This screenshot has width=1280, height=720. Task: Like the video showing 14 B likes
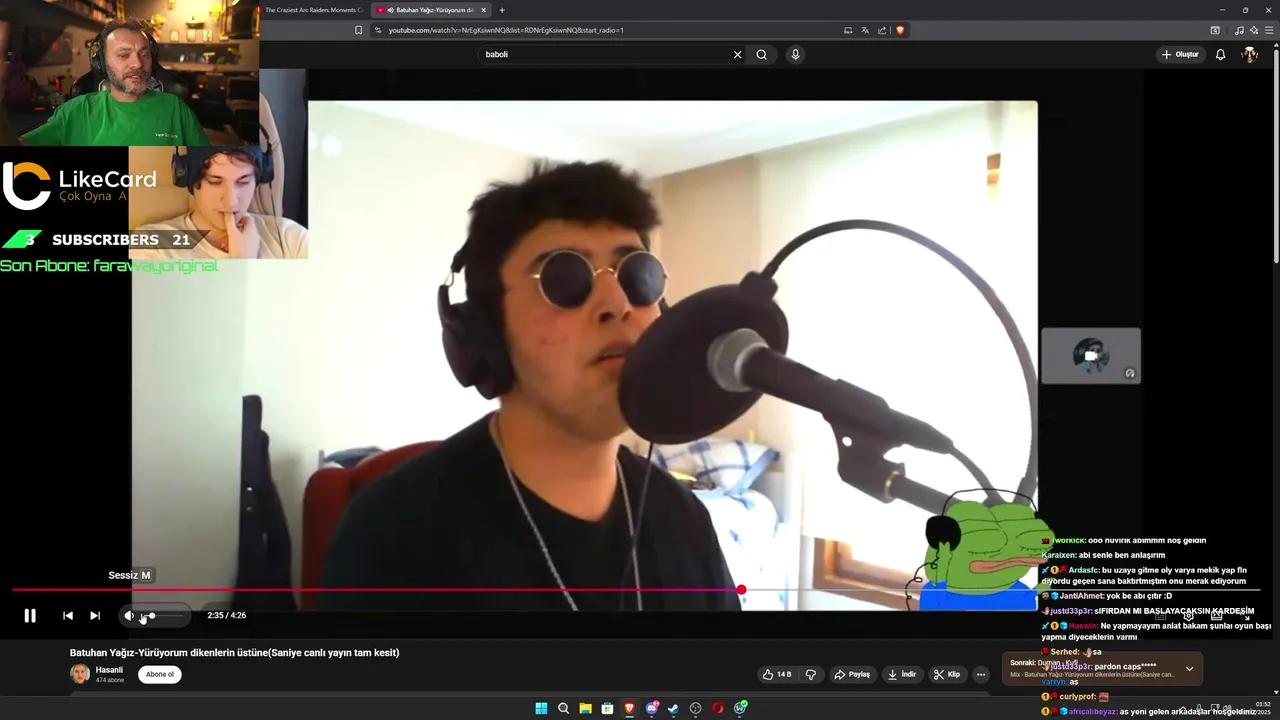pos(778,674)
